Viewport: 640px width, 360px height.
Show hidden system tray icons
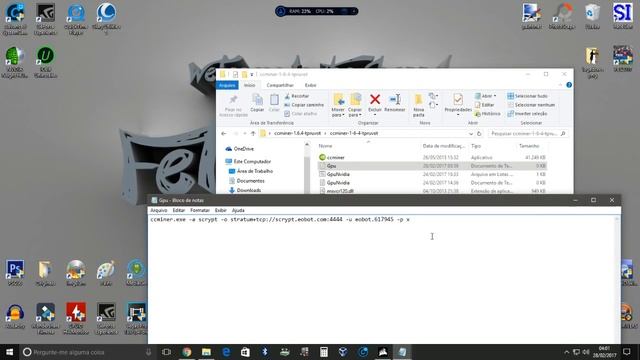[566, 352]
